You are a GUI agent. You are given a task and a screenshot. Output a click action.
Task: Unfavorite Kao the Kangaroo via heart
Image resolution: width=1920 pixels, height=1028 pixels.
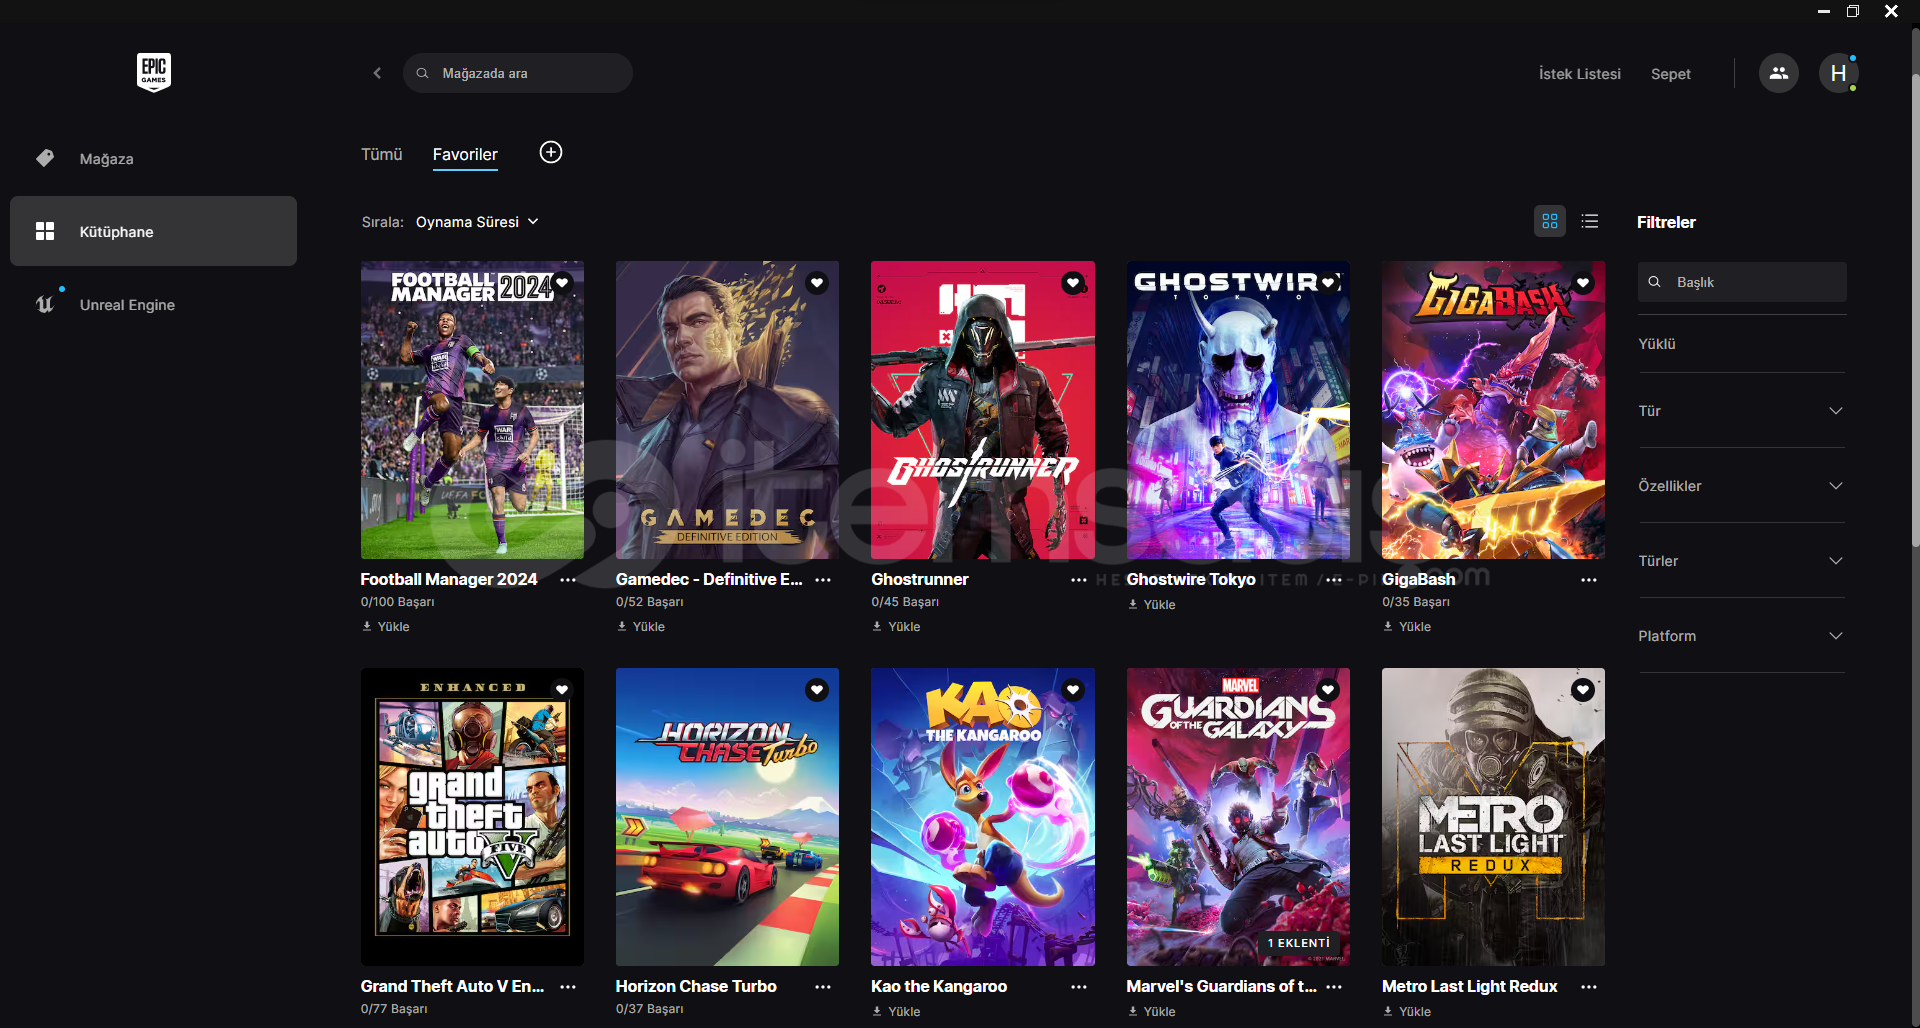click(x=1073, y=690)
